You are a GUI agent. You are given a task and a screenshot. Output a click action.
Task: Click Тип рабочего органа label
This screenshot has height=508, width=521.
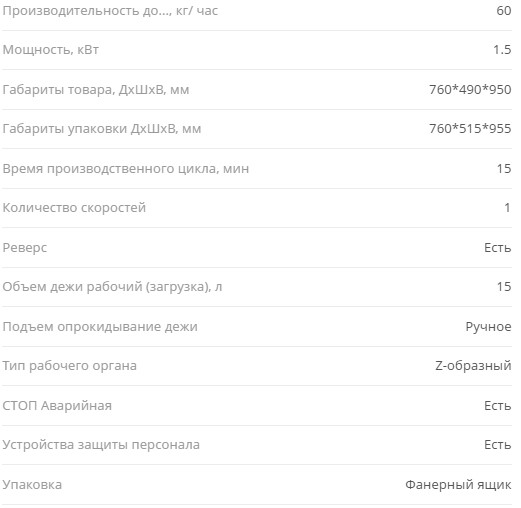point(70,366)
